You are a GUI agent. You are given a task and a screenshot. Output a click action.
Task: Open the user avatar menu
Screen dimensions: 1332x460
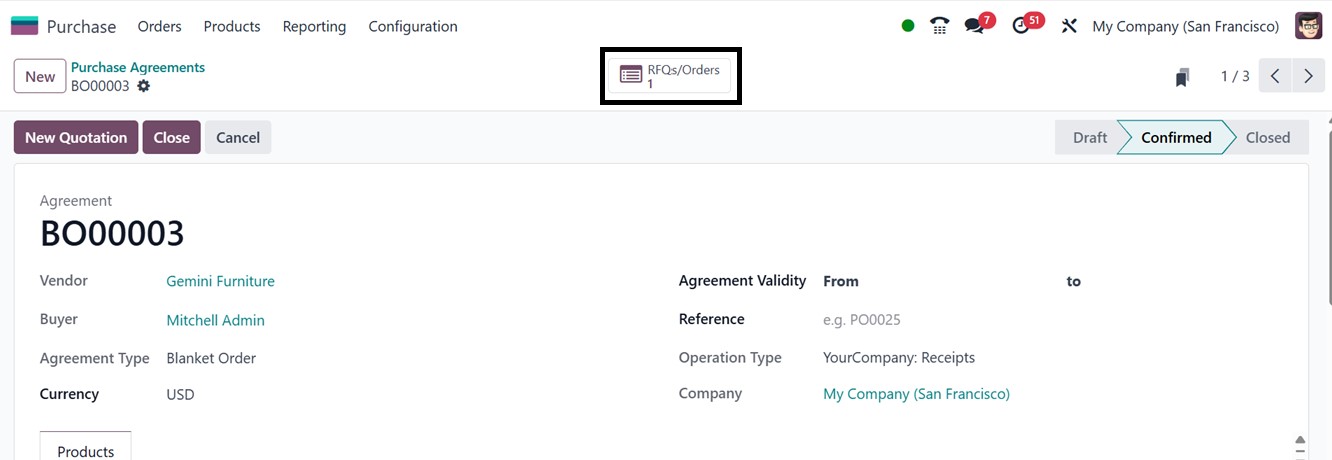point(1308,26)
